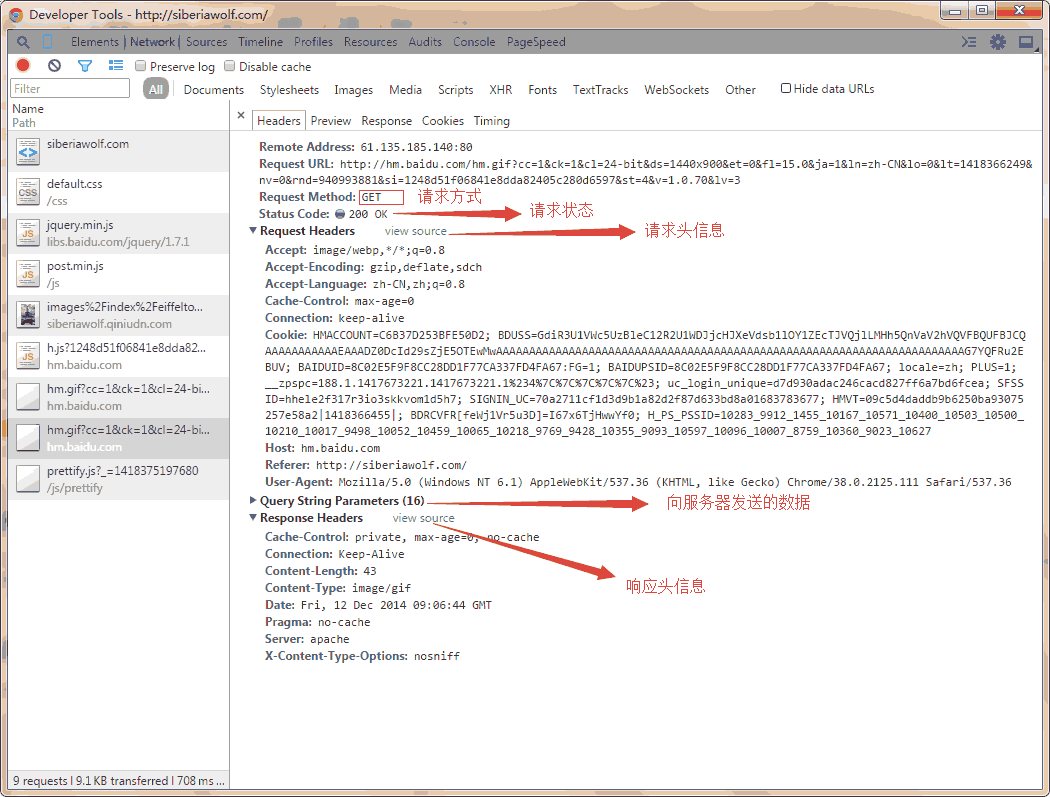Switch to the Response tab
Screen dimensions: 1050x797
386,121
